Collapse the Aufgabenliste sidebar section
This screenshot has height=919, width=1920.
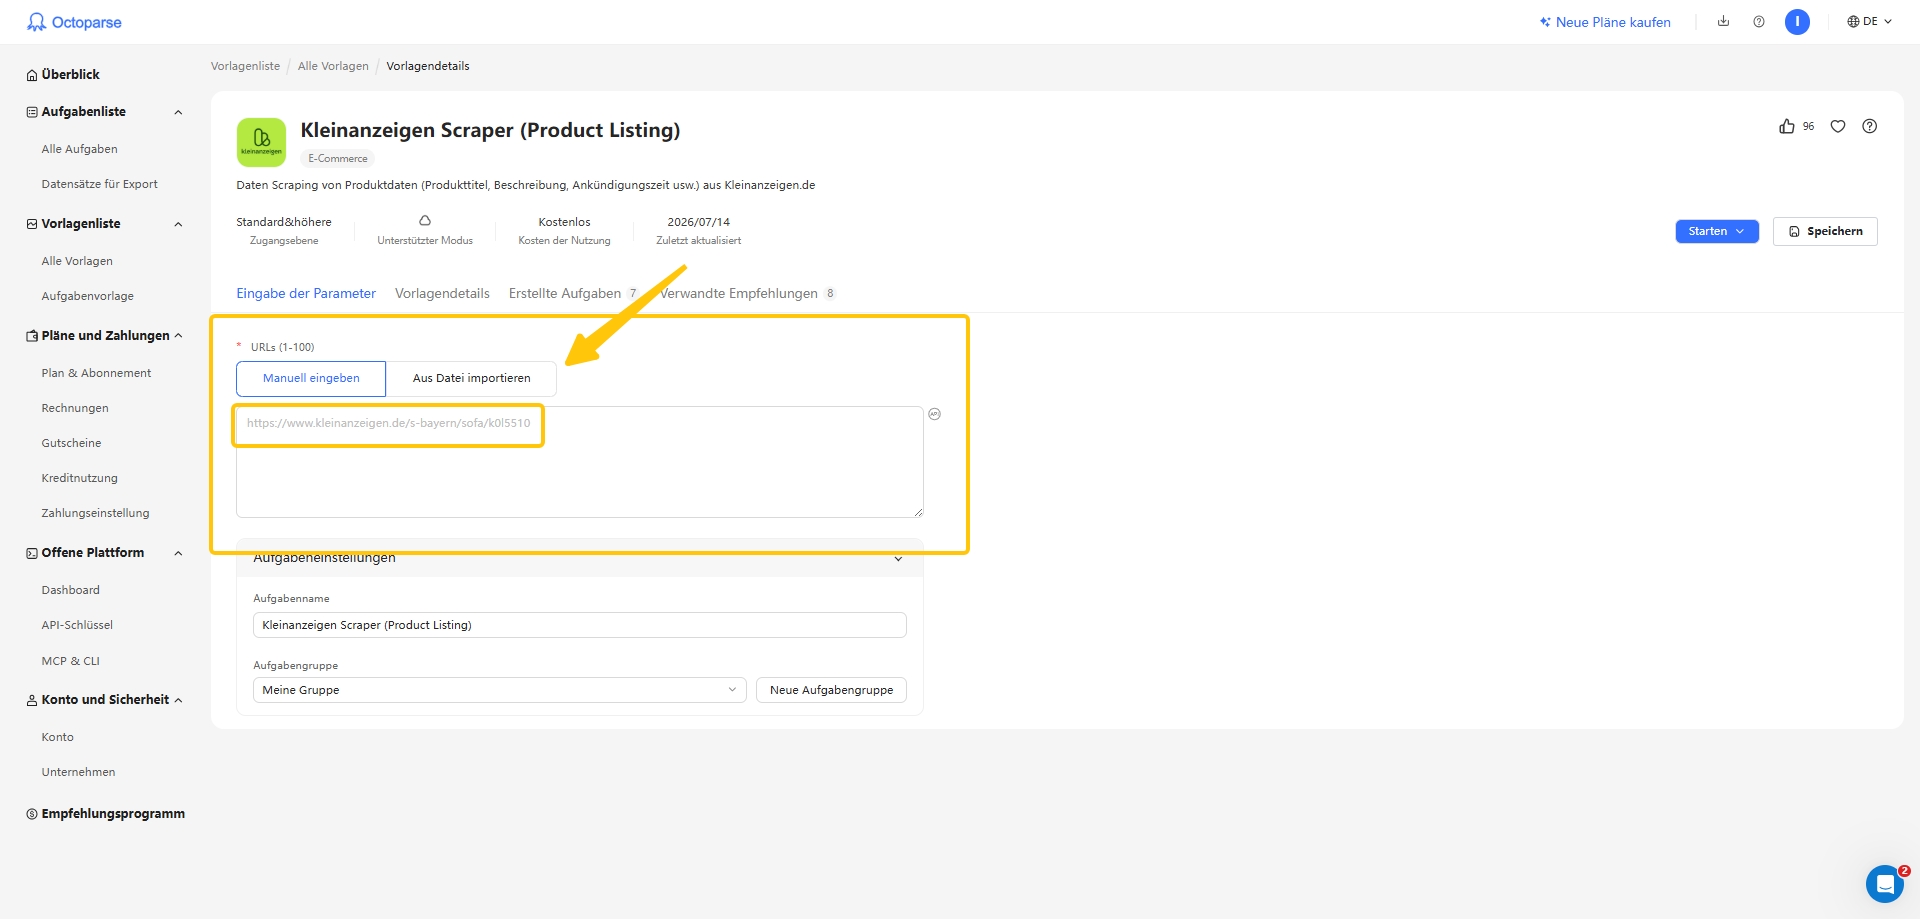pos(178,112)
